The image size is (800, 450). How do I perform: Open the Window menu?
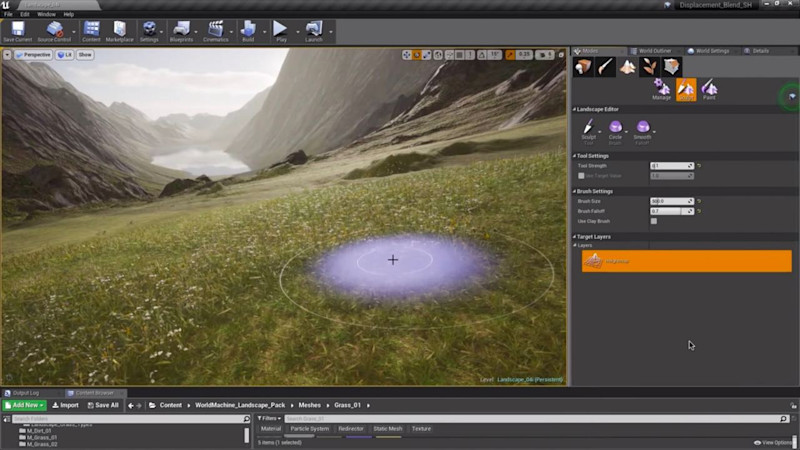pyautogui.click(x=46, y=14)
